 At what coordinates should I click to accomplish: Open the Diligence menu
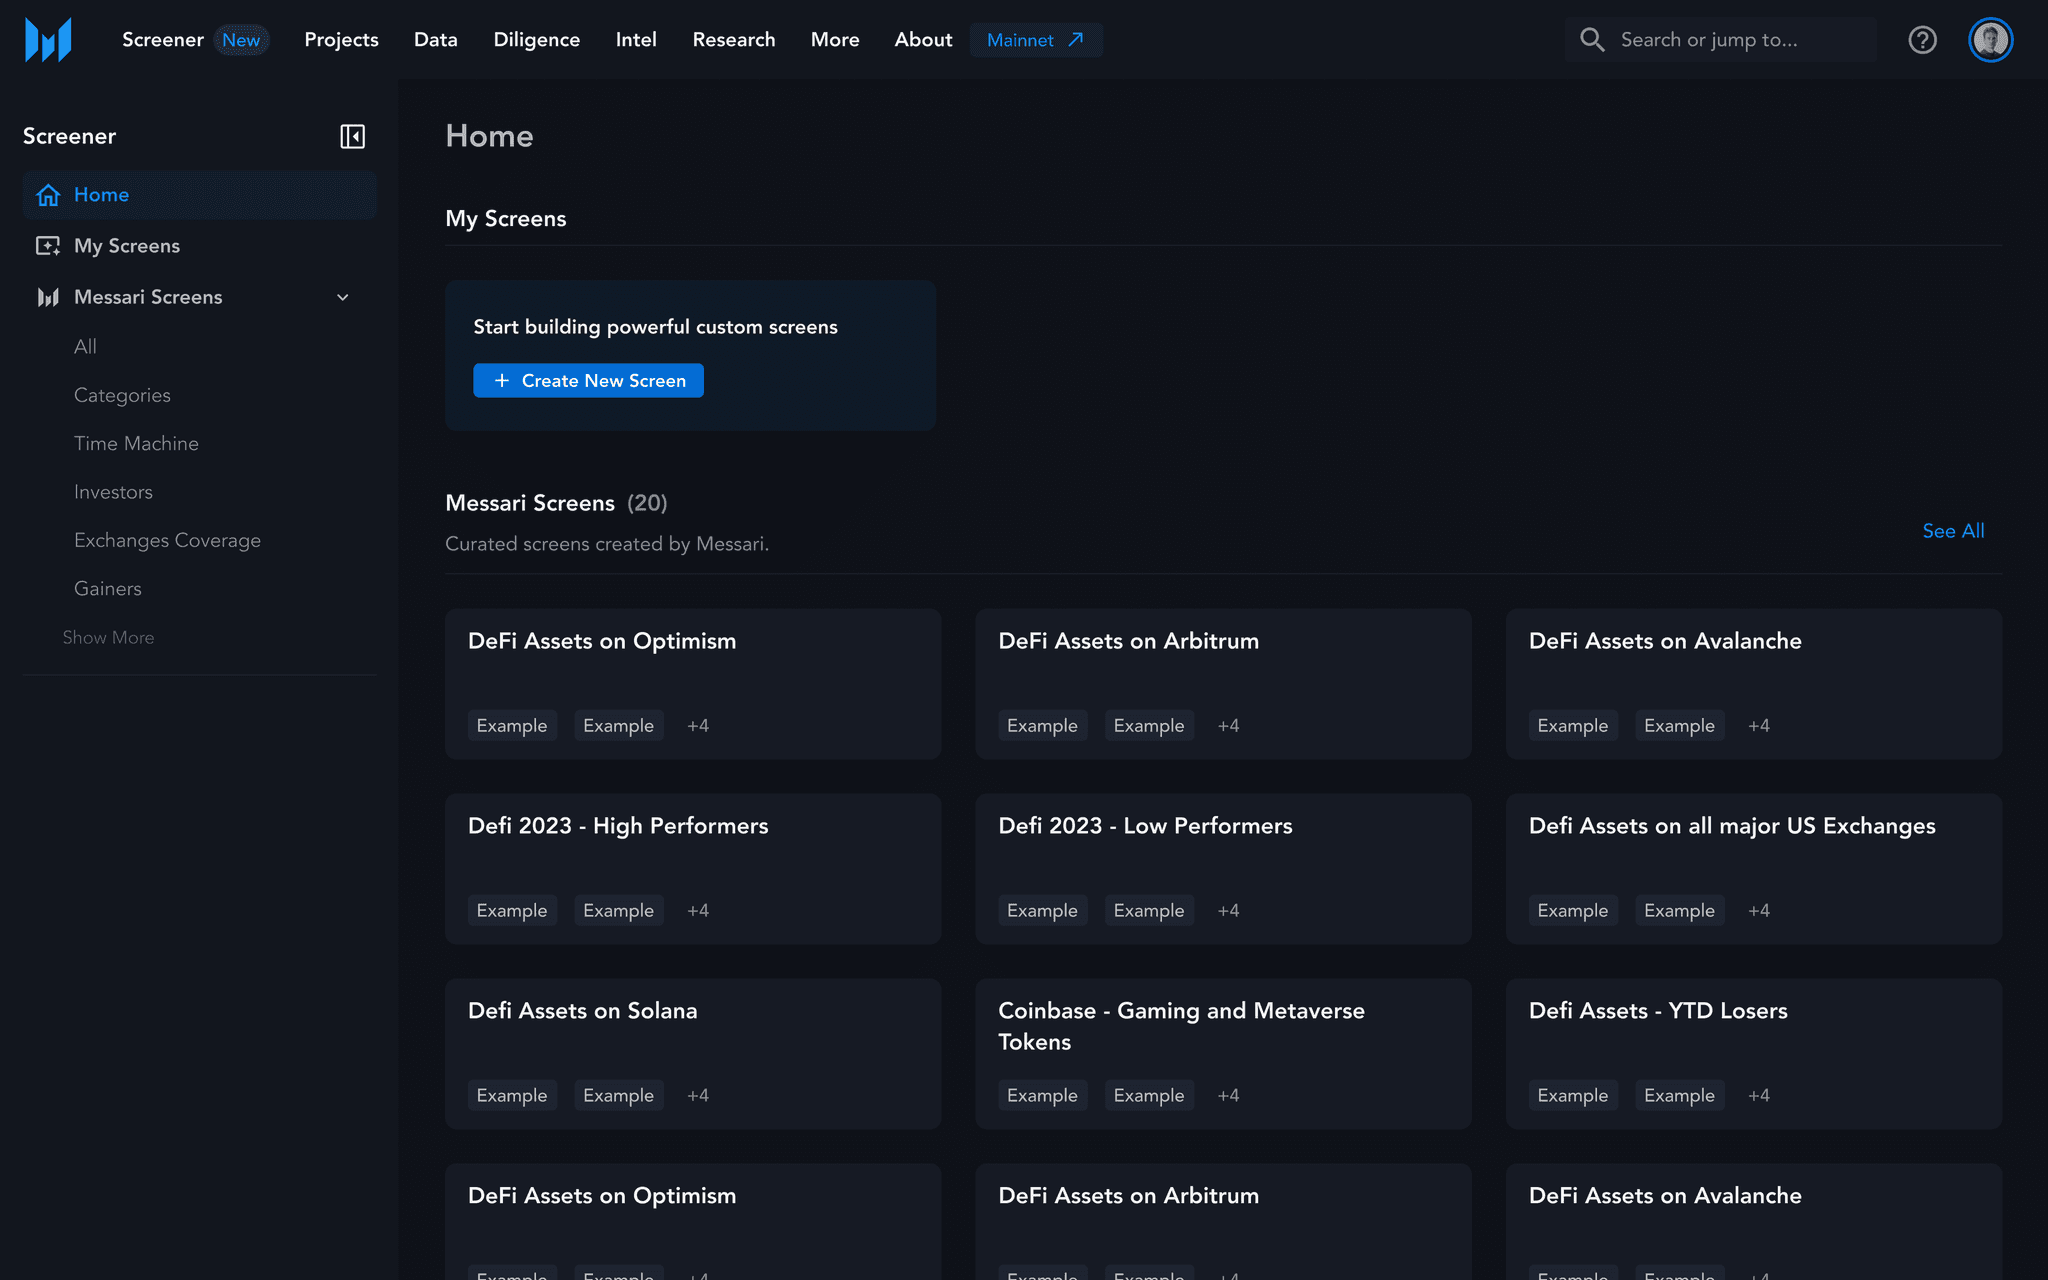[x=537, y=40]
